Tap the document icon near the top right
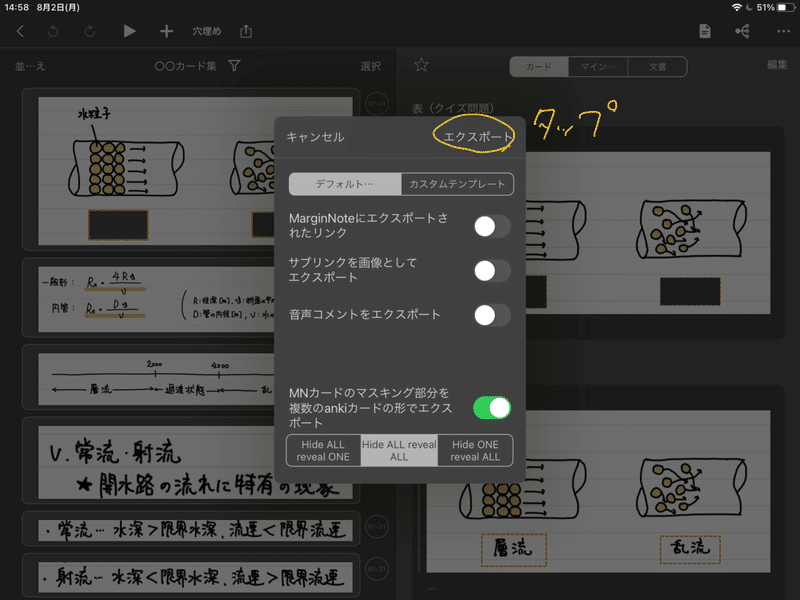800x600 pixels. tap(704, 31)
